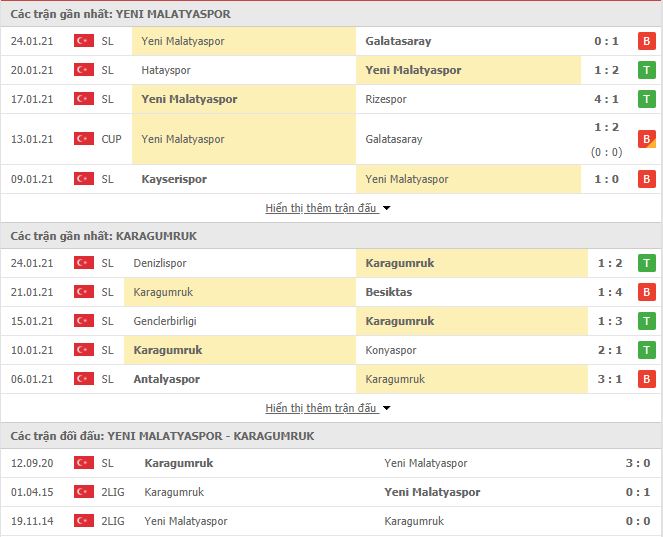Click Konyaspor in the 10.01.21 row
The width and height of the screenshot is (663, 537).
pos(391,351)
